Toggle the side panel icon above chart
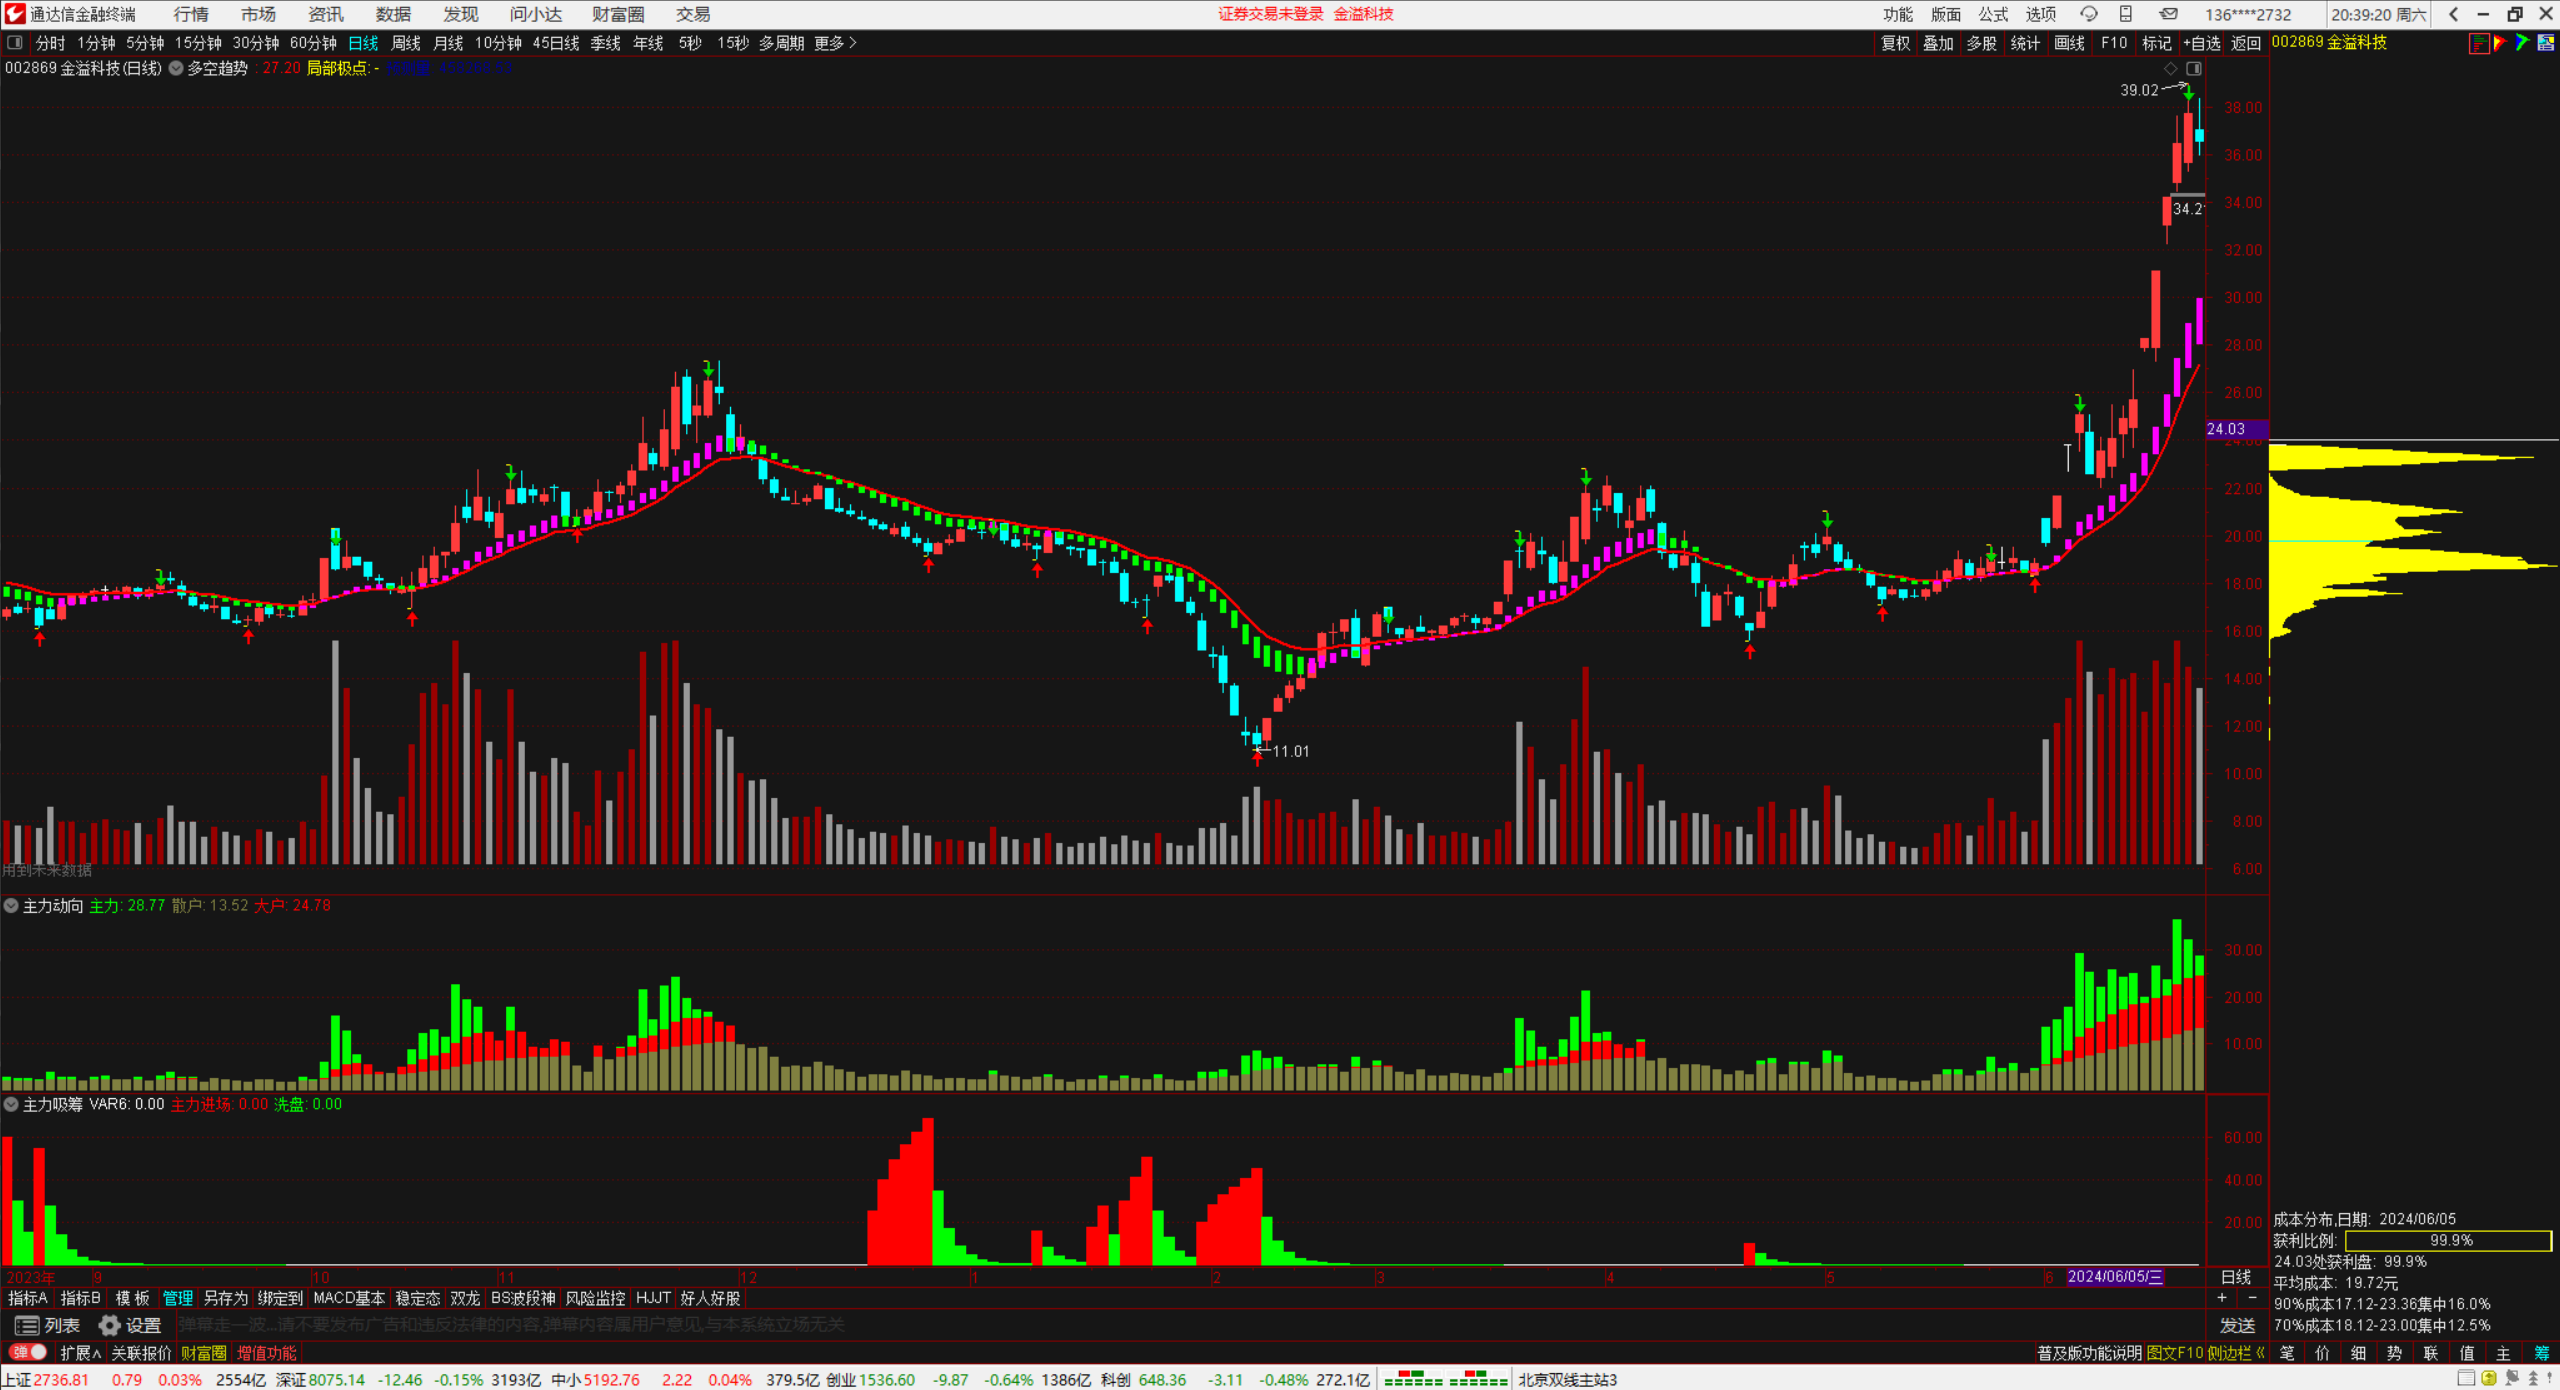The height and width of the screenshot is (1390, 2560). coord(2194,69)
